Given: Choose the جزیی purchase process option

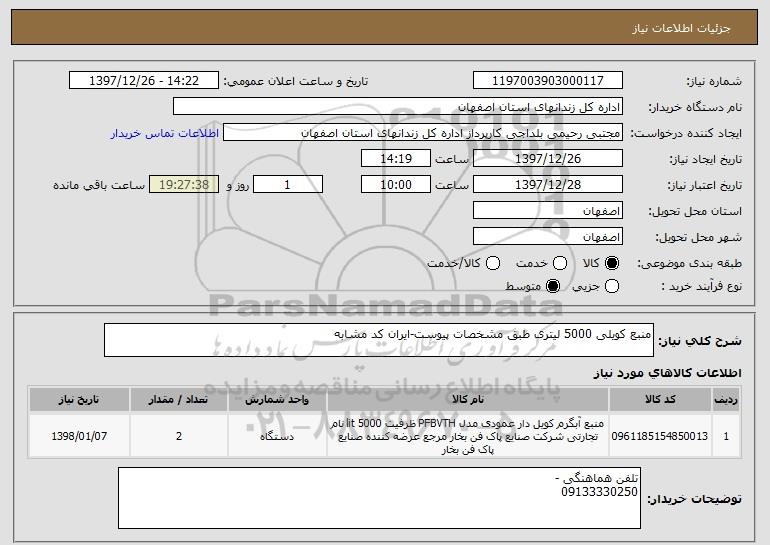Looking at the screenshot, I should tap(611, 286).
